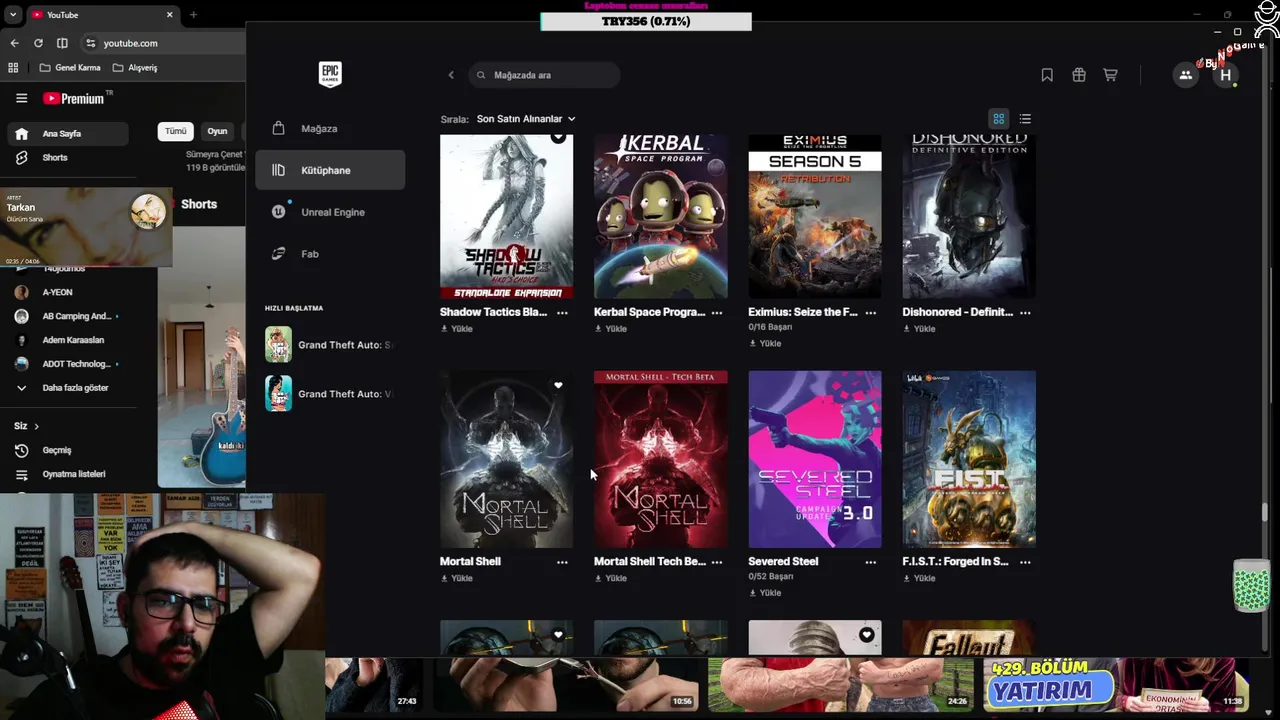Viewport: 1280px width, 720px height.
Task: Open Kerbal Space Program options menu
Action: click(716, 312)
